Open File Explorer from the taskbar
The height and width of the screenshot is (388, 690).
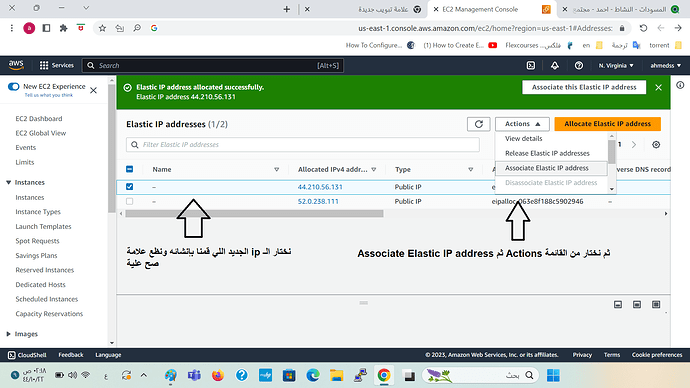[337, 375]
